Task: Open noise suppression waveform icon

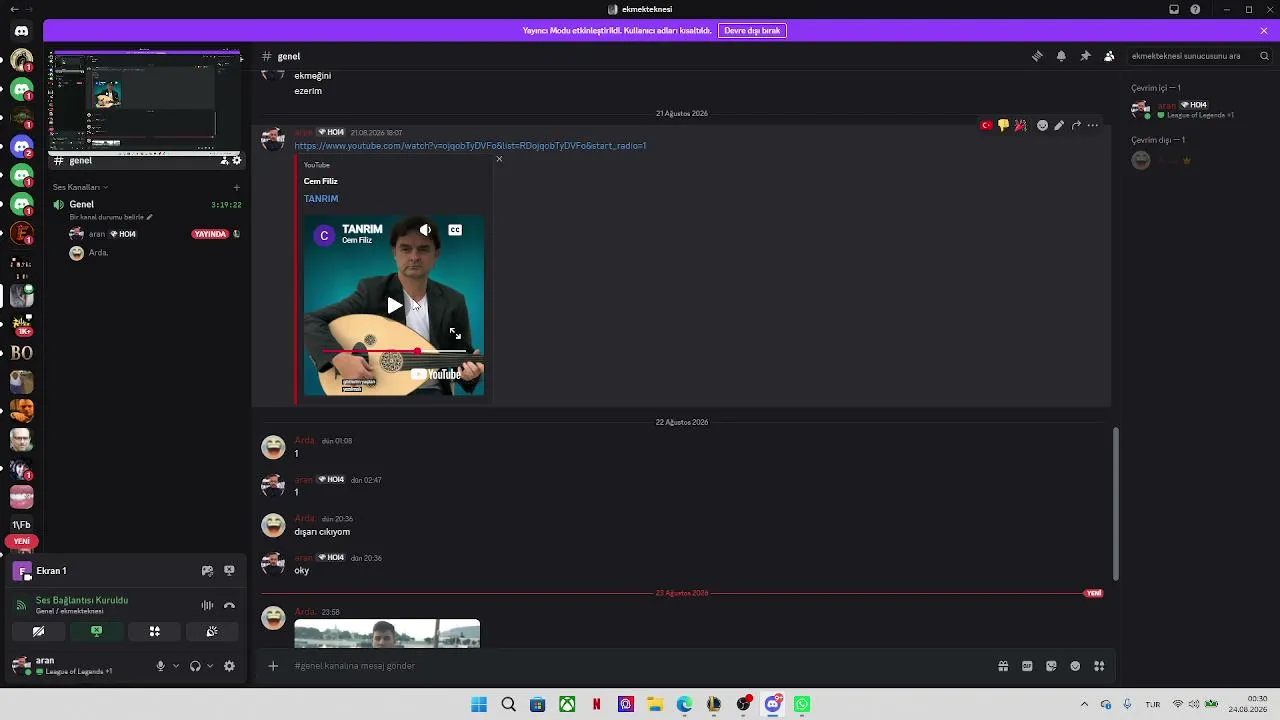Action: 207,605
